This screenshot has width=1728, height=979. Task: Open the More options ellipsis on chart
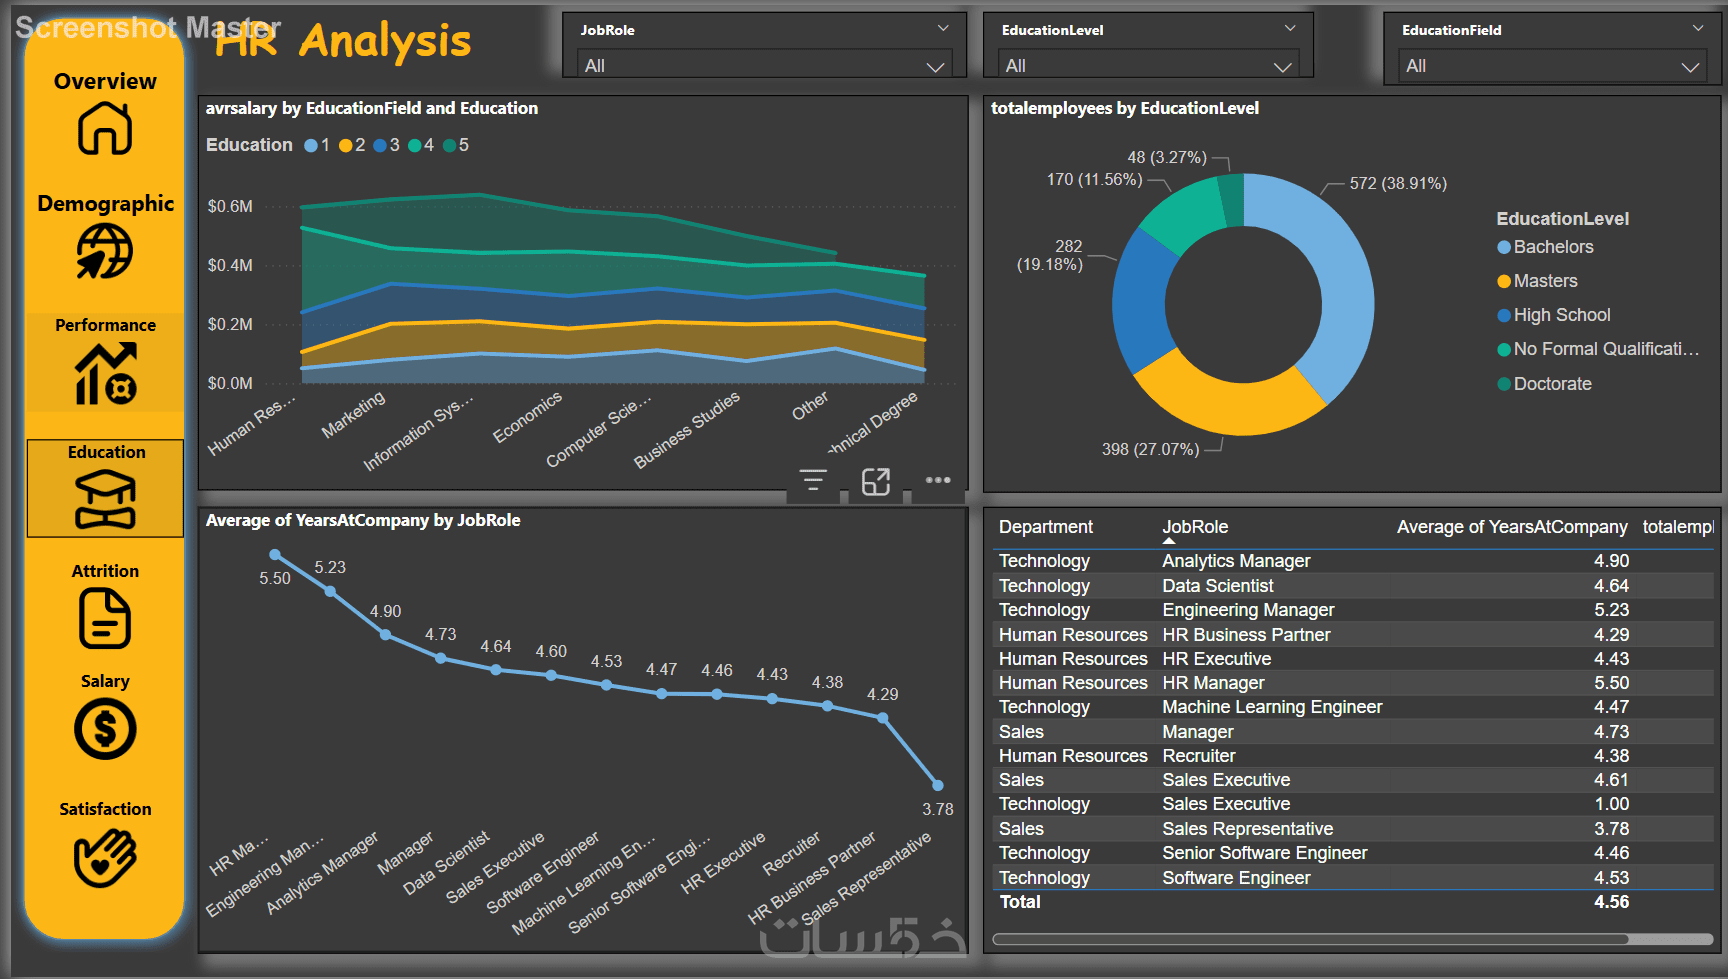(938, 480)
